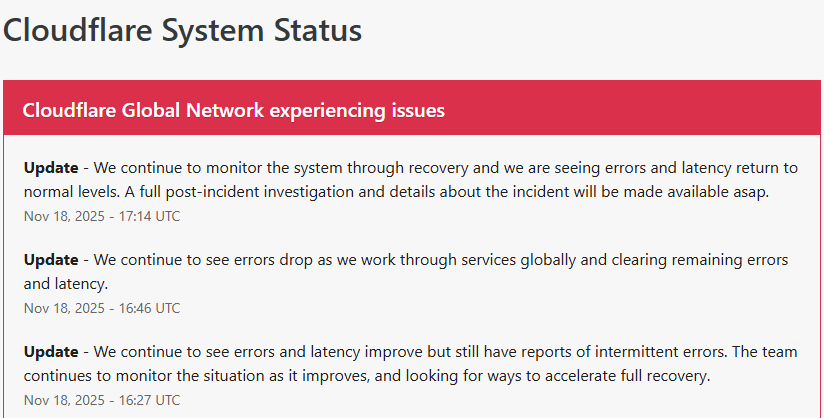The image size is (824, 418).
Task: Click the Nov 18, 2025 - 16:27 UTC timestamp
Action: [102, 400]
